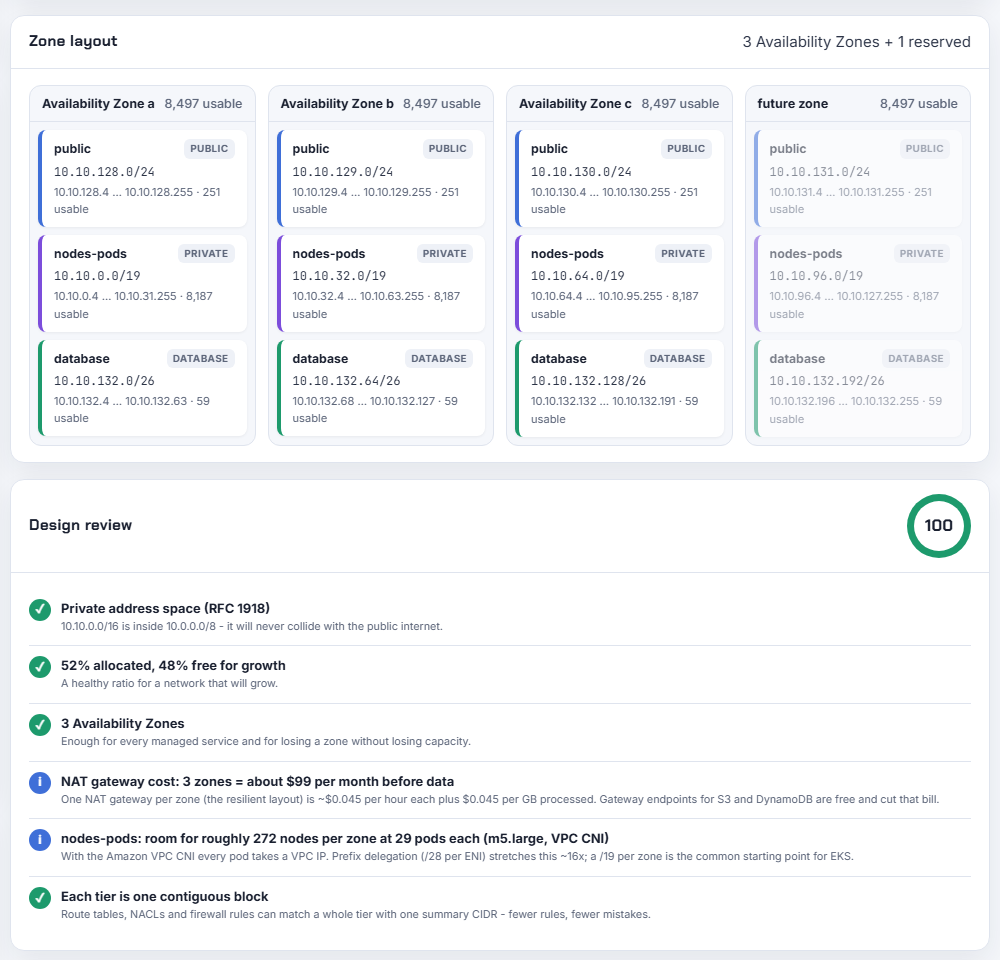This screenshot has height=960, width=1000.
Task: Click CIDR text 10.10.0.0/19
Action: pyautogui.click(x=97, y=276)
